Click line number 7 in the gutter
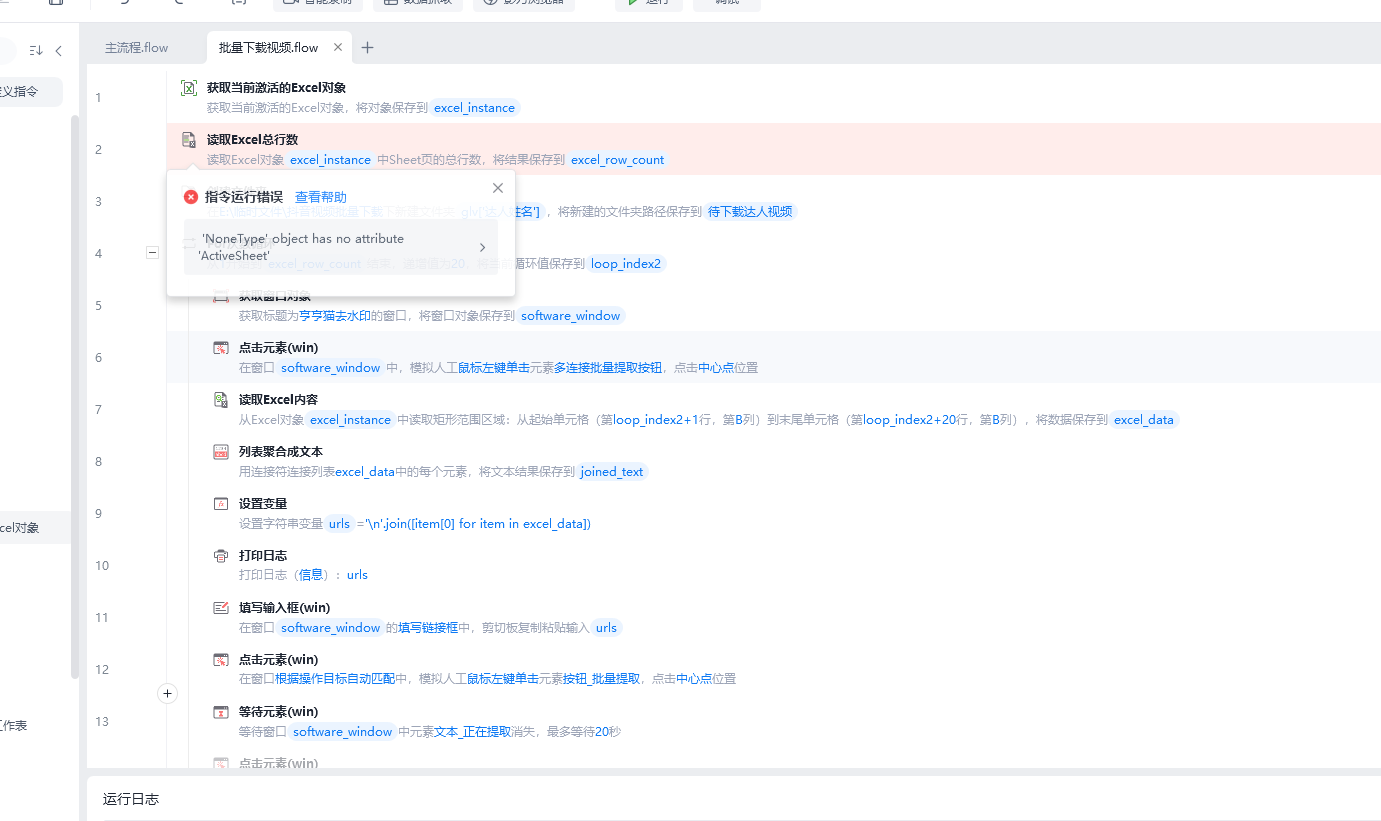 click(x=98, y=410)
